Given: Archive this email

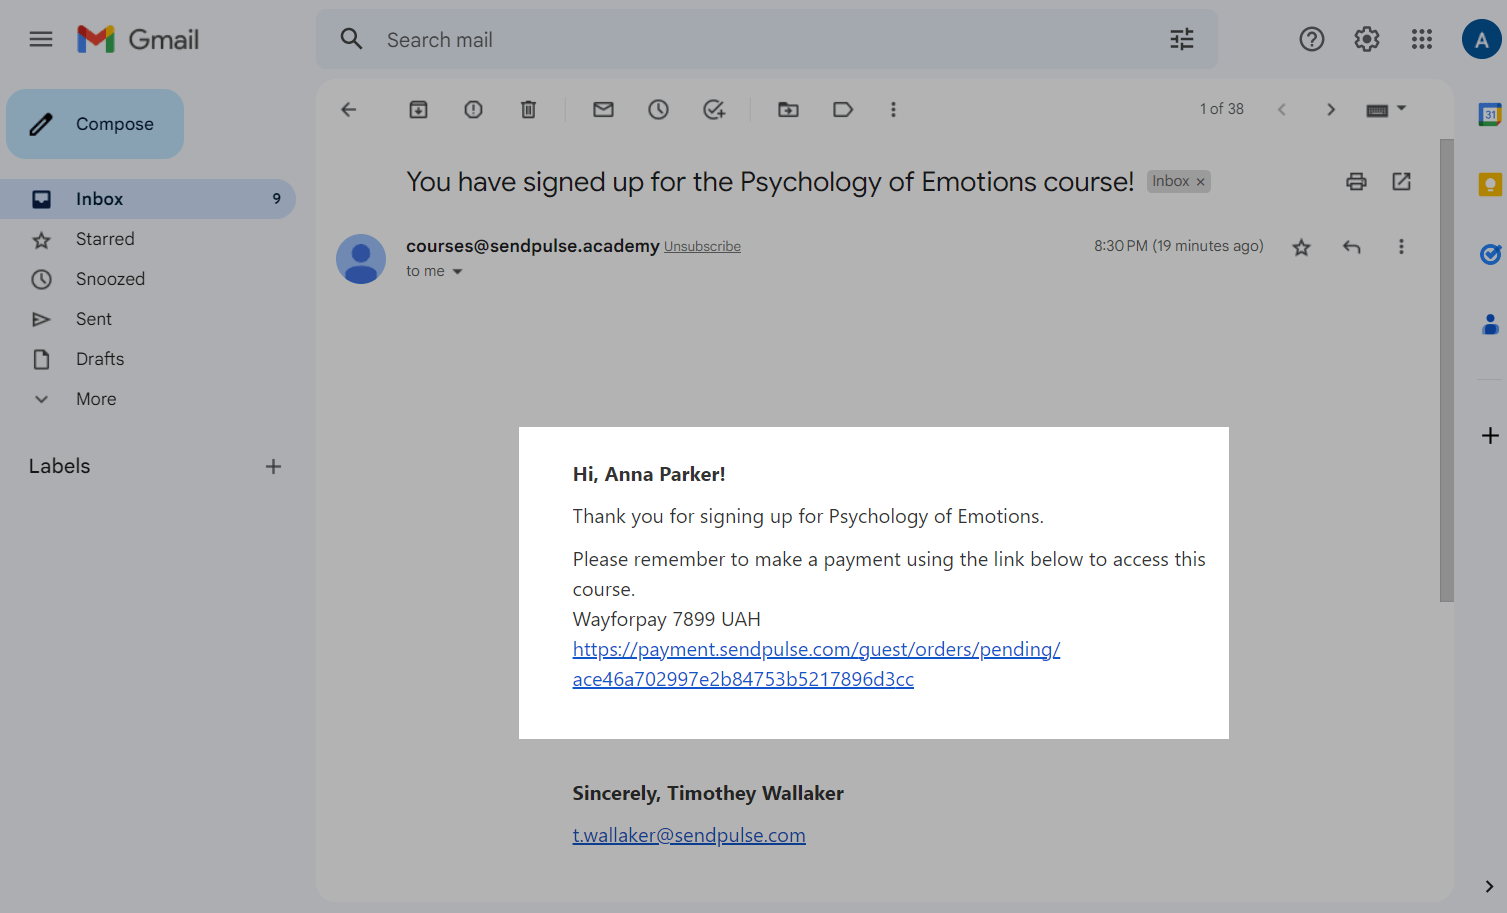Looking at the screenshot, I should coord(418,109).
